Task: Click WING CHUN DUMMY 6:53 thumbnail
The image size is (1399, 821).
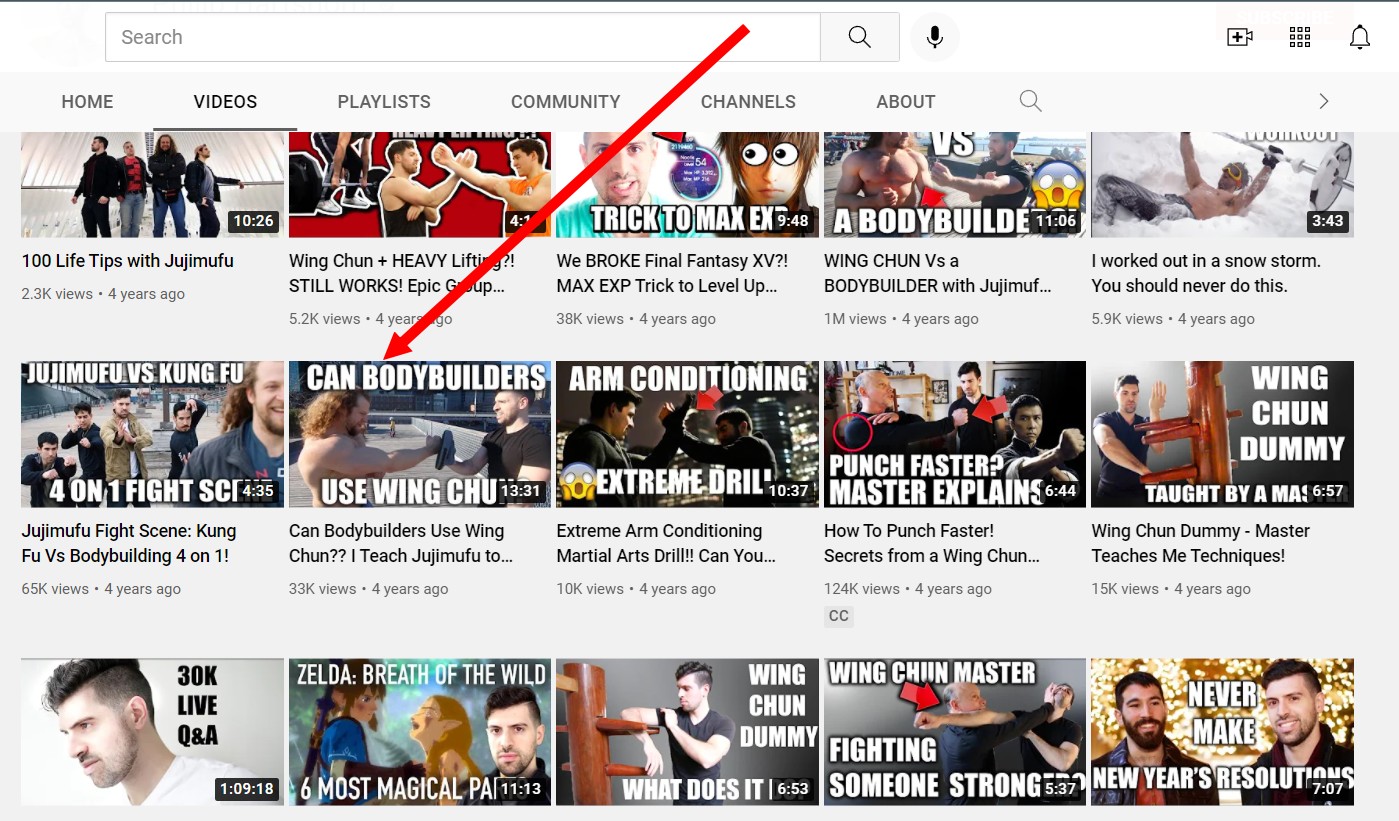Action: (x=687, y=732)
